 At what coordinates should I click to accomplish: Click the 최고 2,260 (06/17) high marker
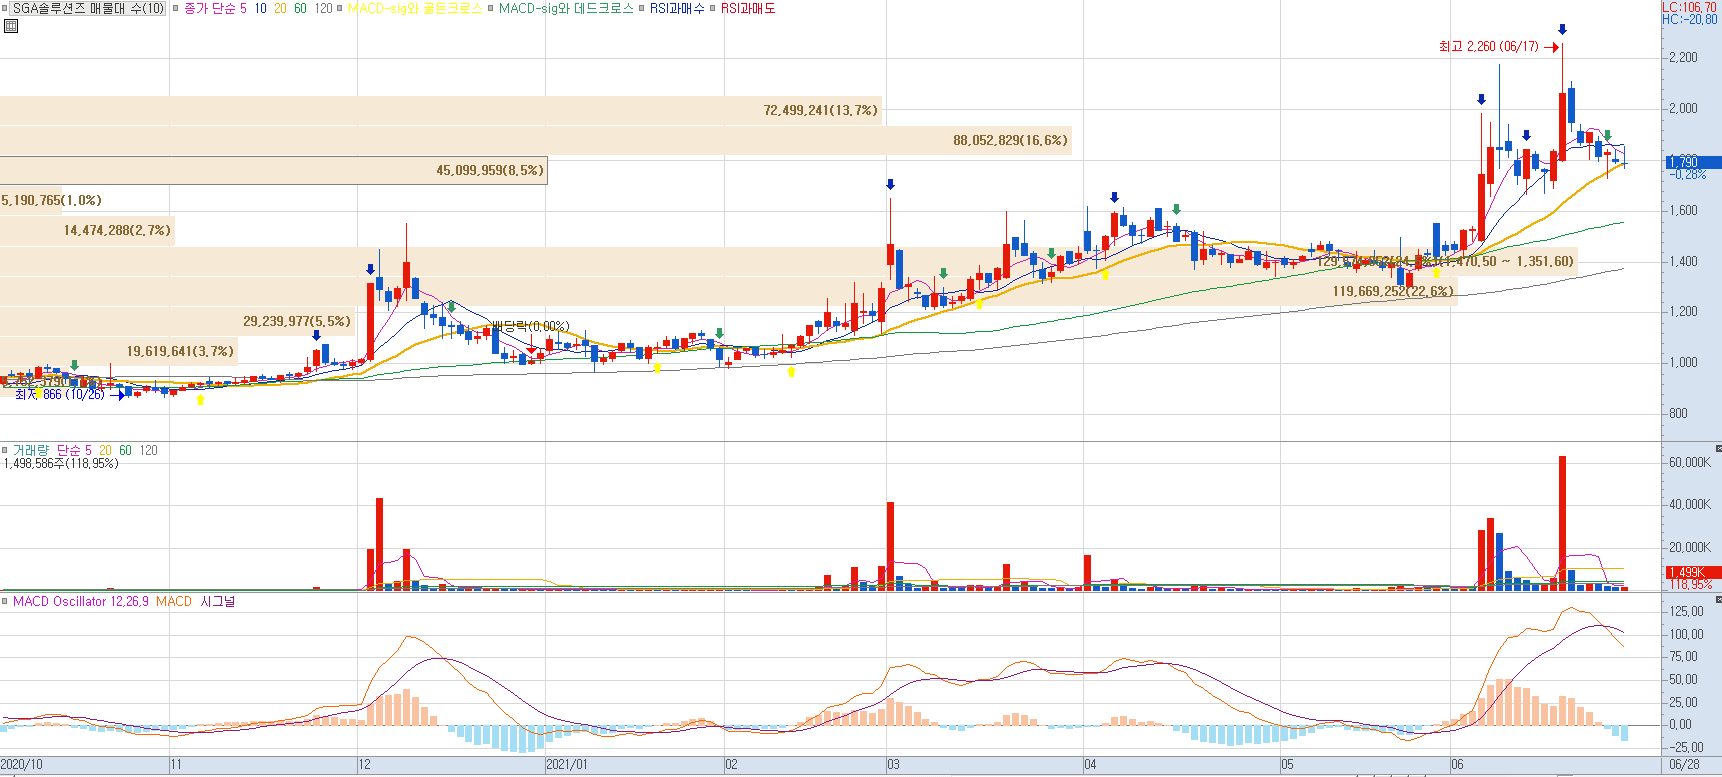tap(1498, 47)
